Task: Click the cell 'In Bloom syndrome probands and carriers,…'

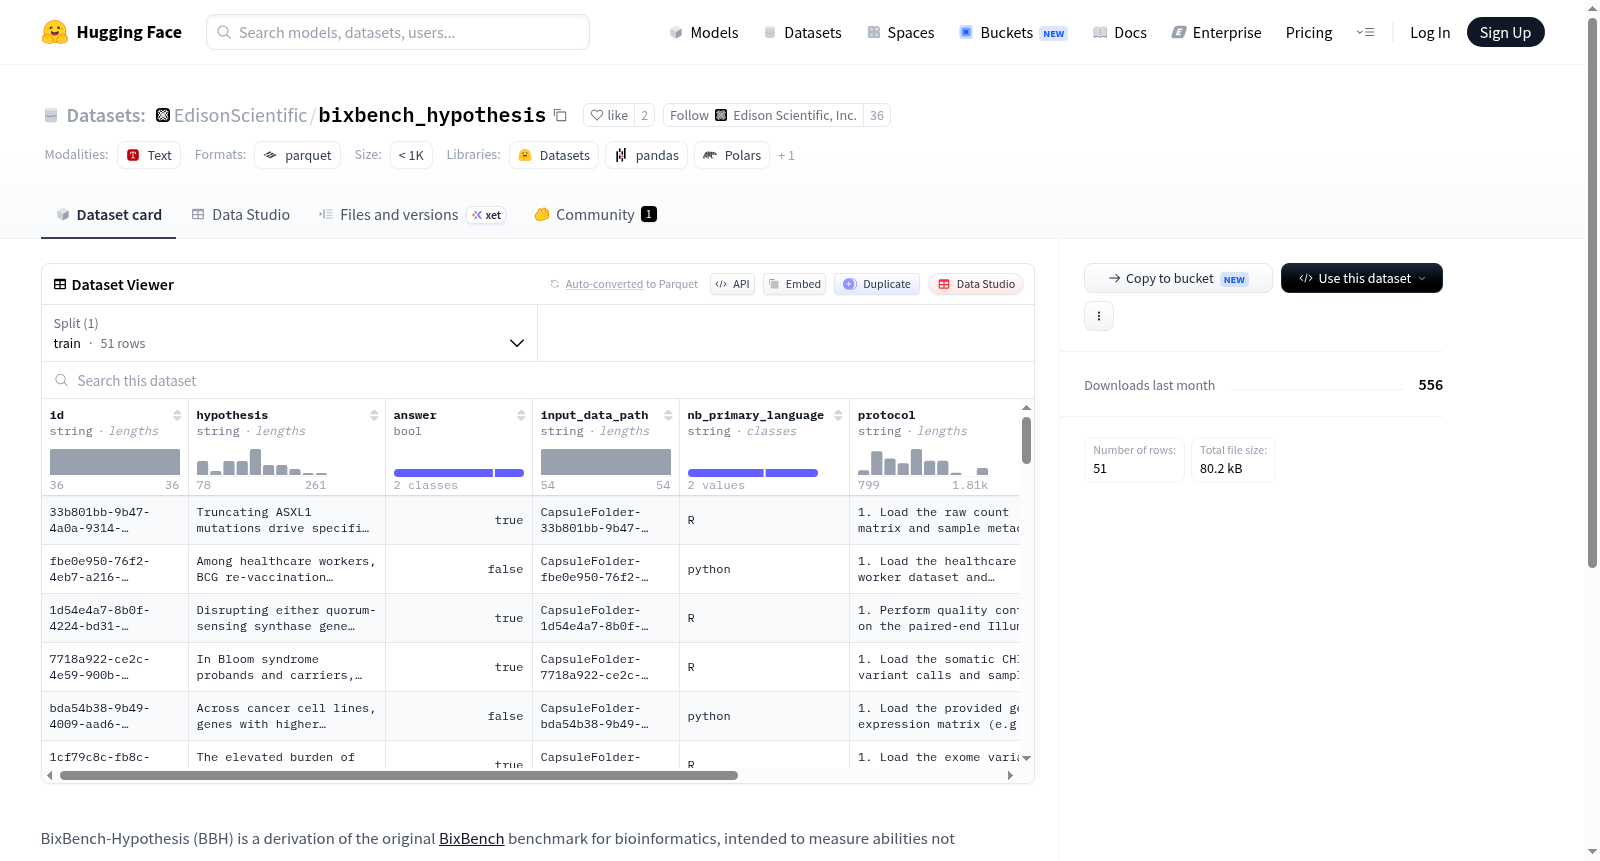Action: click(x=287, y=667)
